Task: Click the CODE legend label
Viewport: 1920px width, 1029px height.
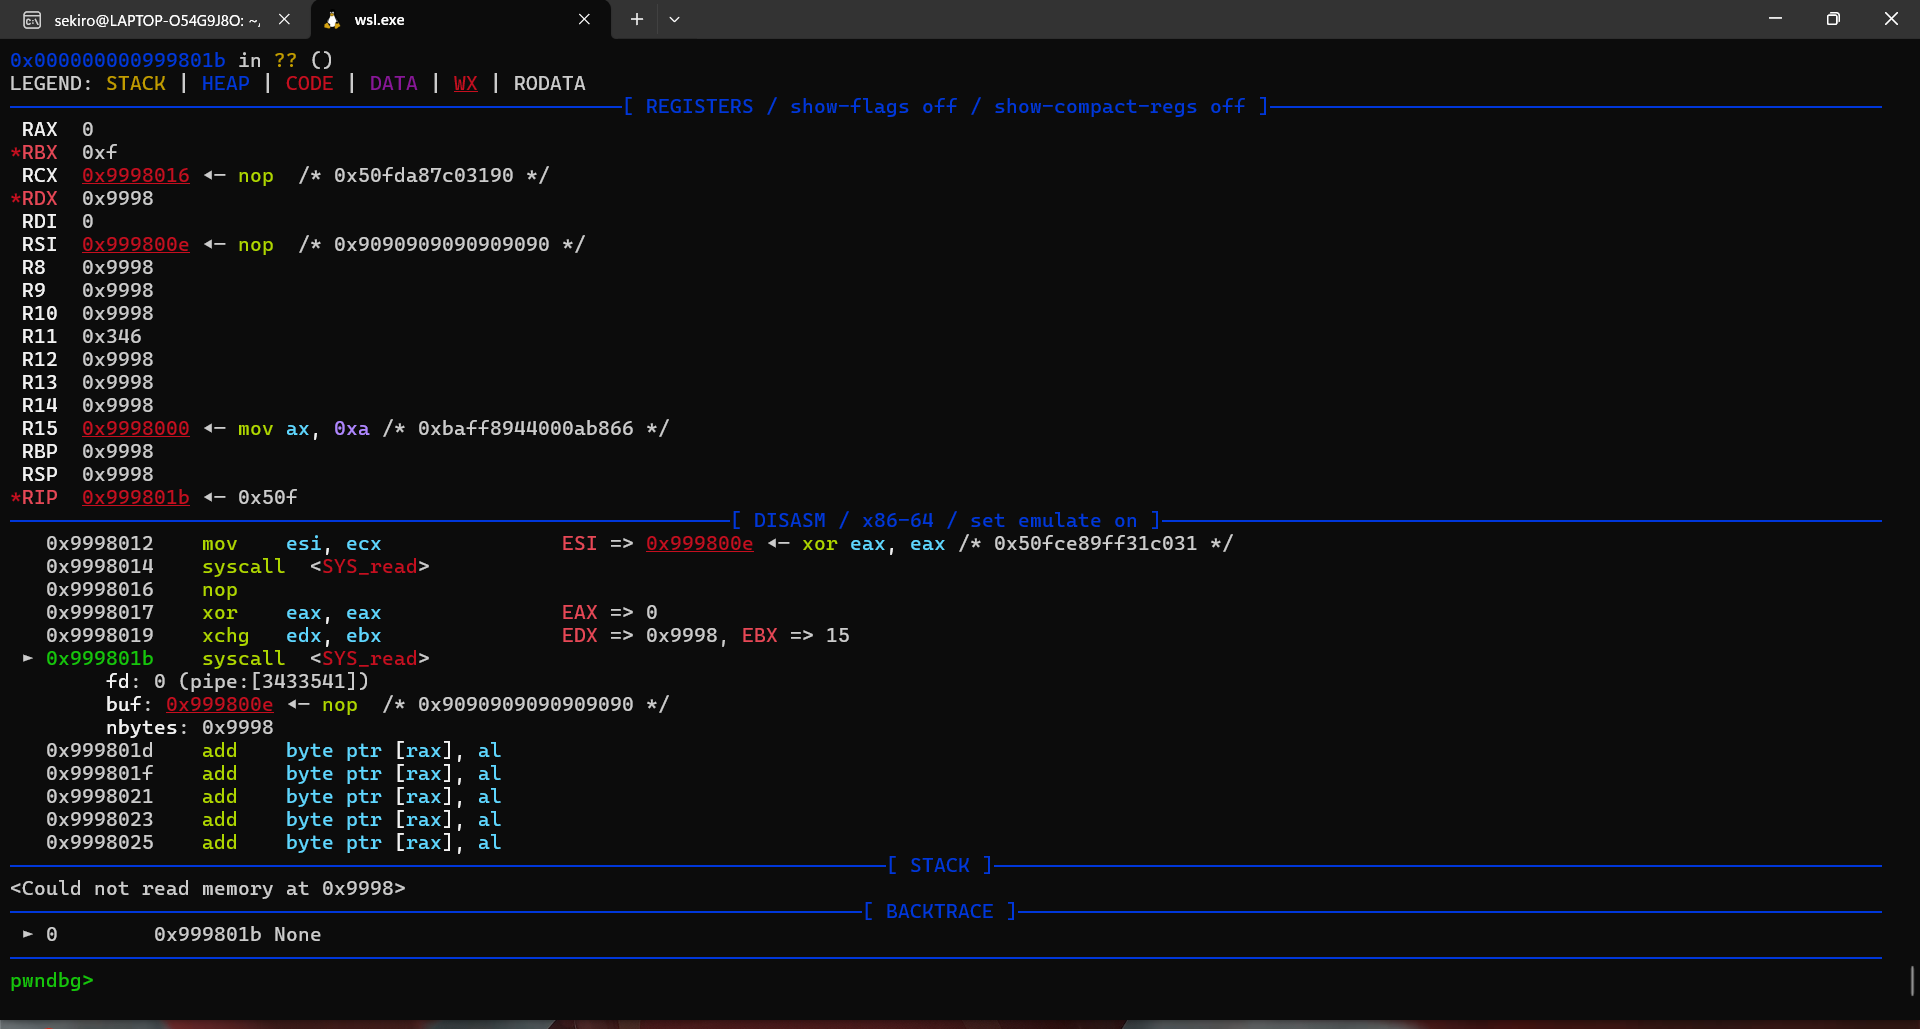Action: point(310,84)
